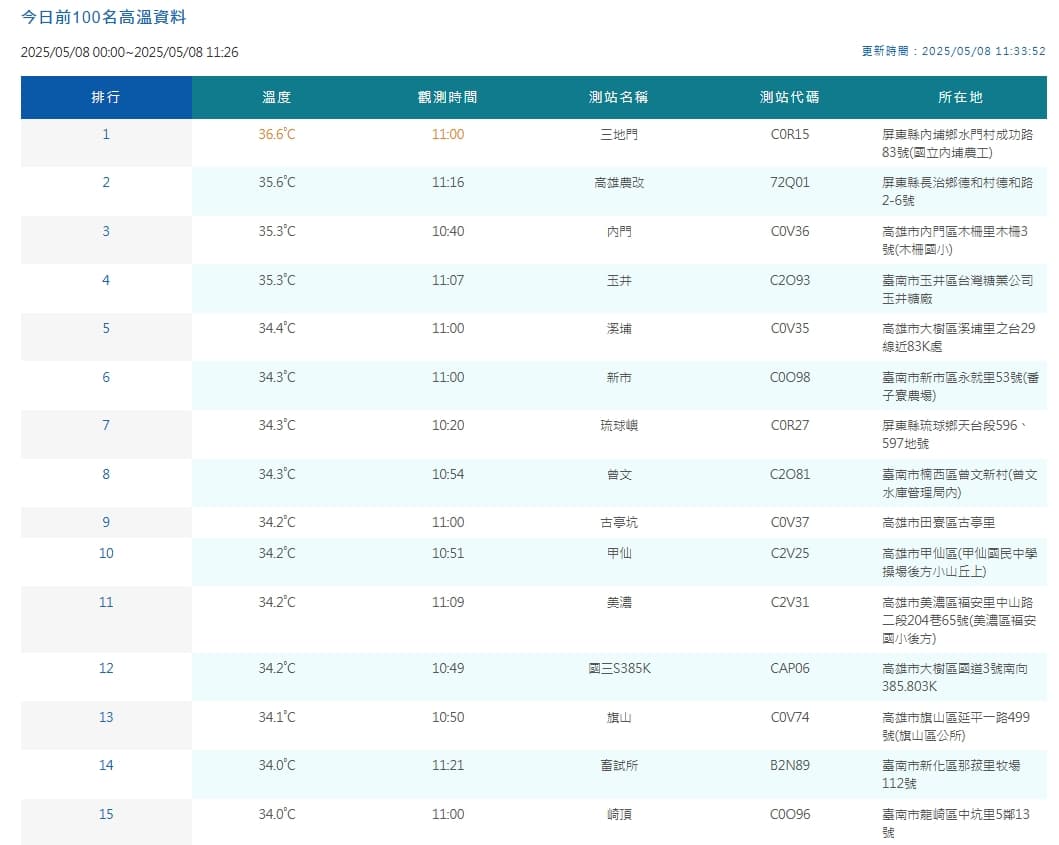Click station code C0R27
This screenshot has height=845, width=1059.
(790, 426)
